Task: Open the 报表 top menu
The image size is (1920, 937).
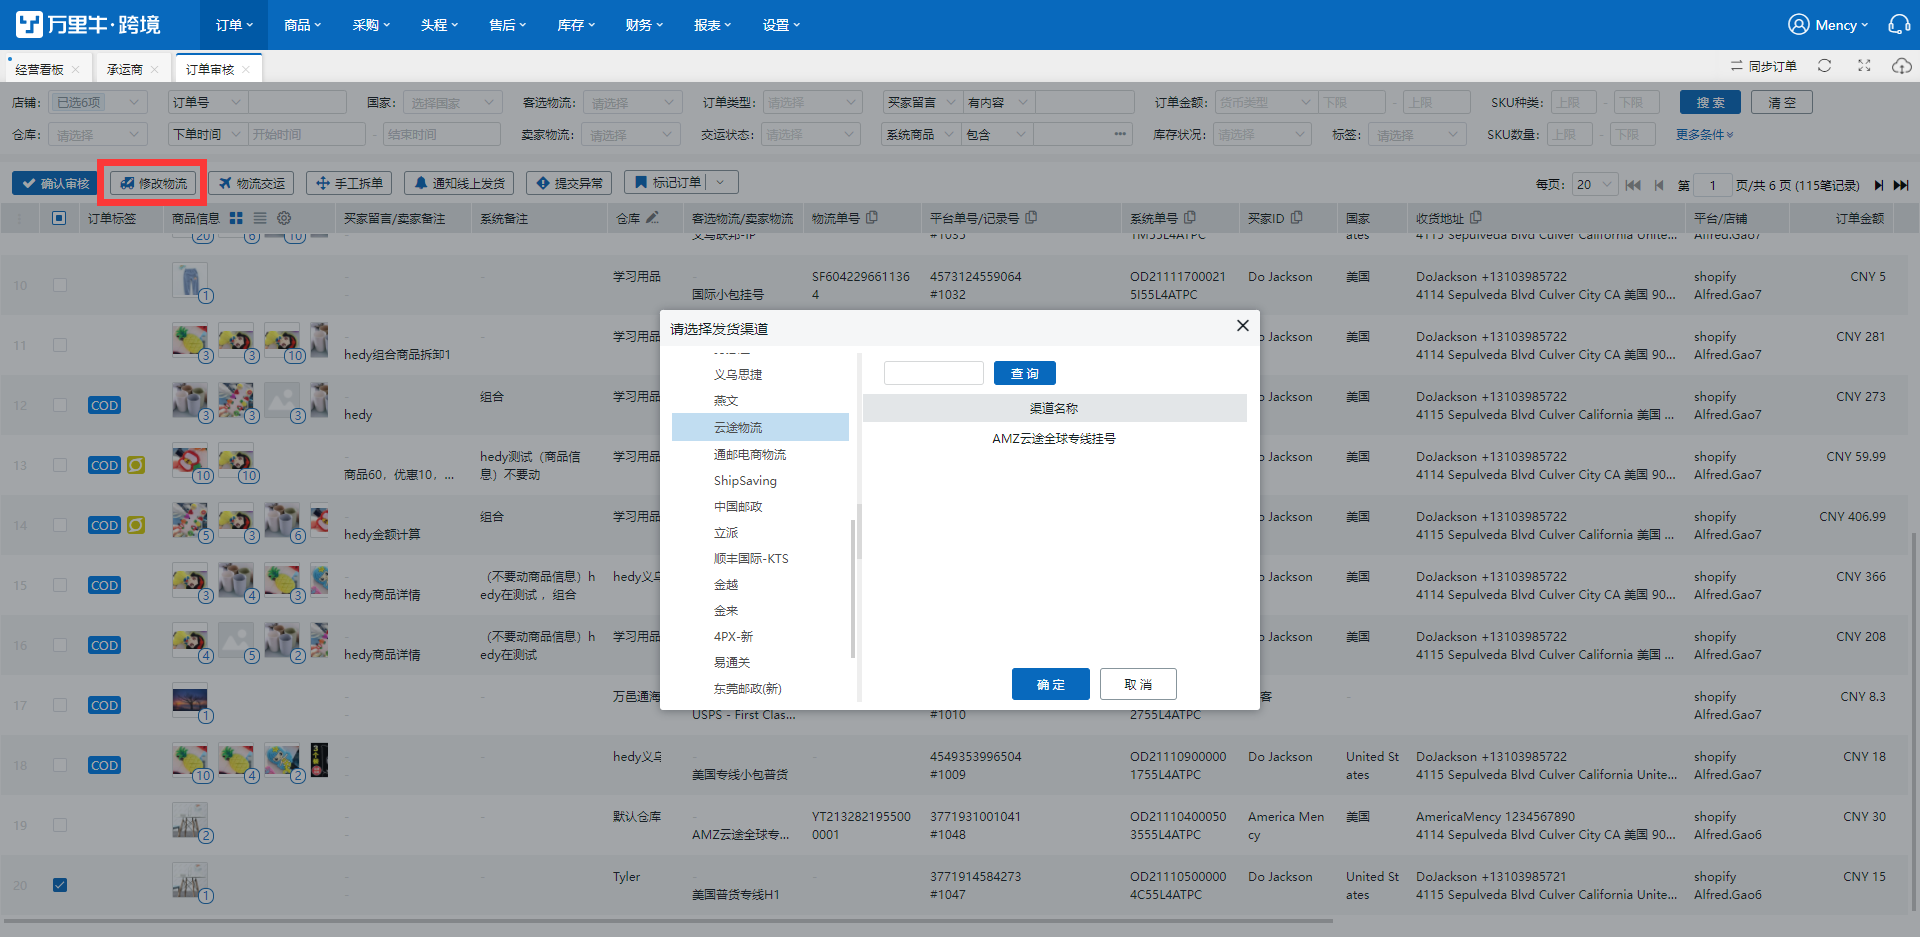Action: pyautogui.click(x=713, y=25)
